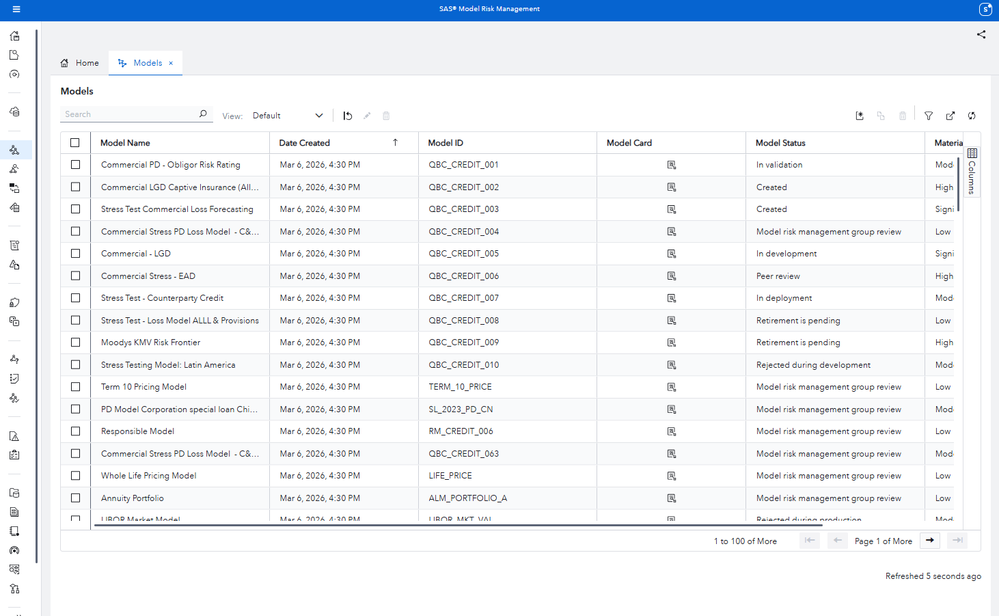Viewport: 999px width, 616px height.
Task: Select checkbox for Commercial - LGD row
Action: tap(75, 254)
